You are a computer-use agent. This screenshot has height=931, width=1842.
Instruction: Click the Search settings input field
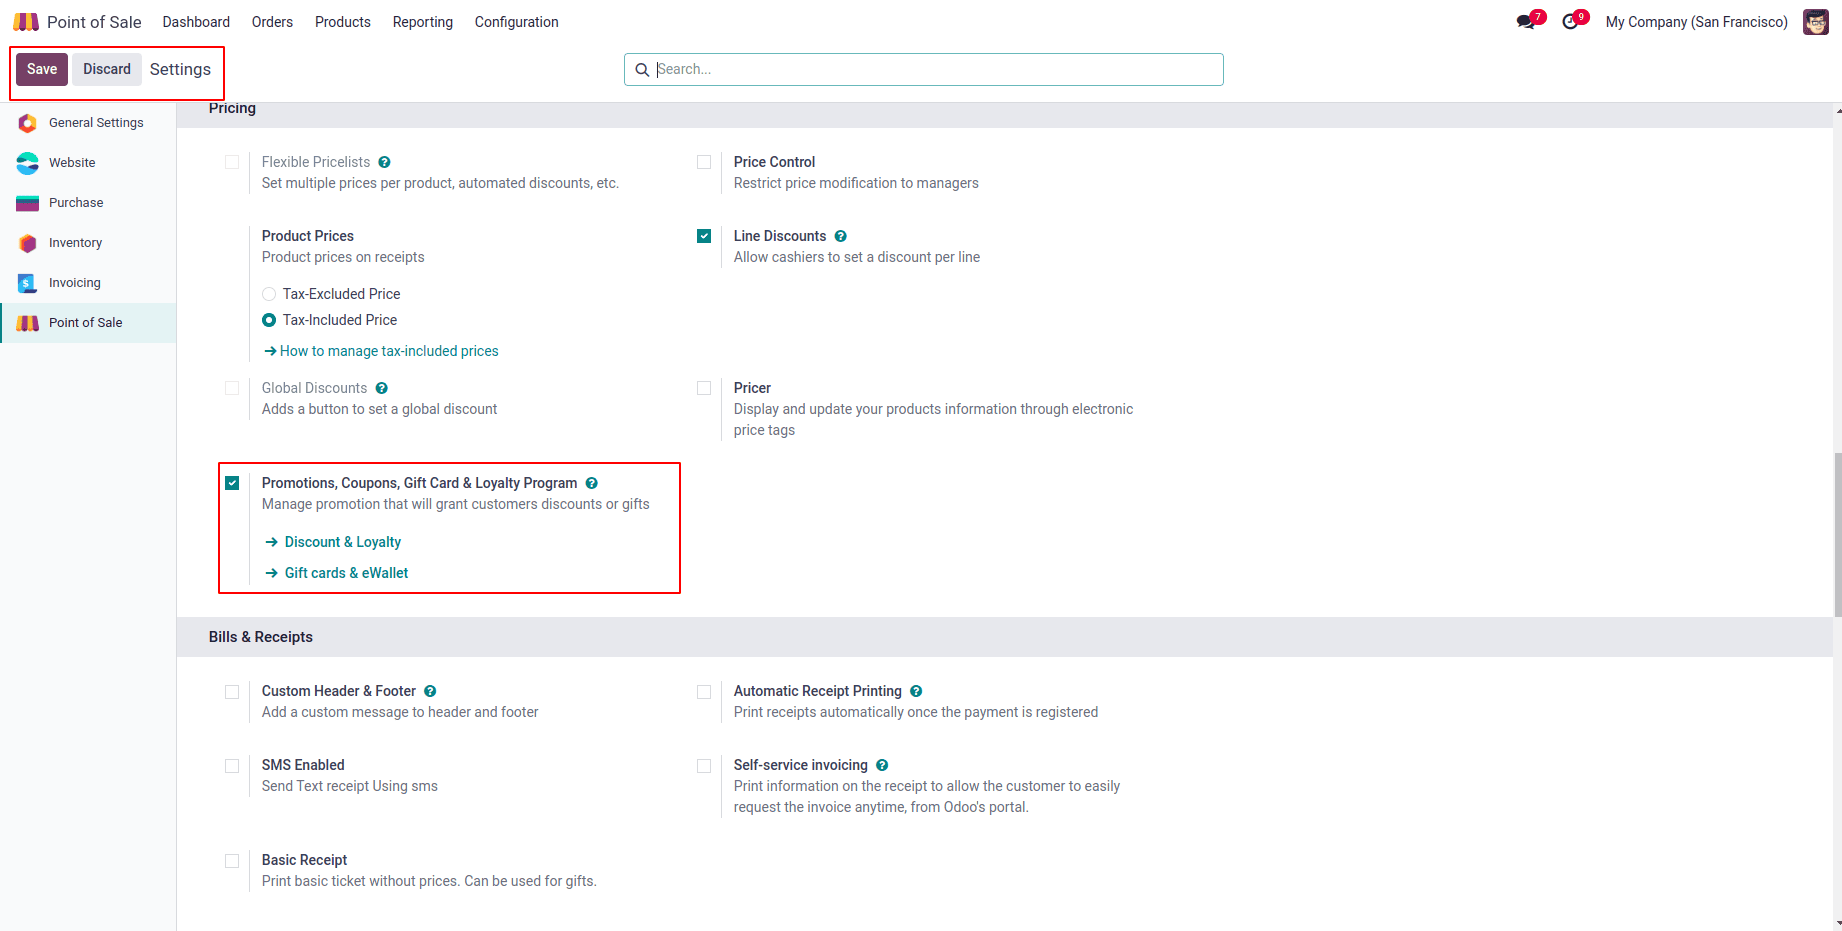point(924,69)
